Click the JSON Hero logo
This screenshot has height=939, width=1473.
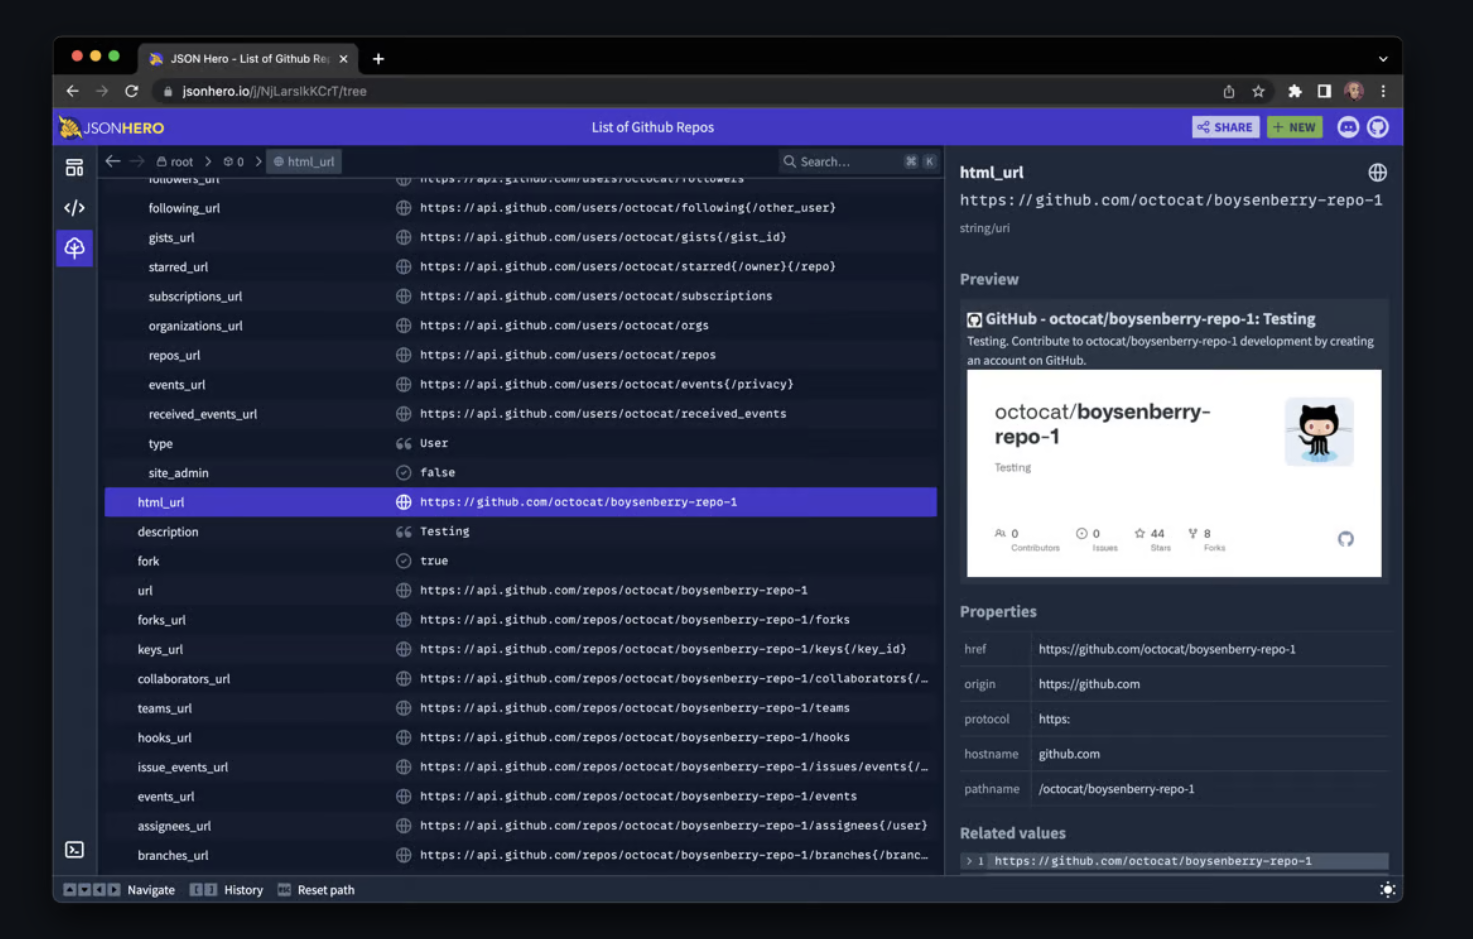(x=111, y=127)
